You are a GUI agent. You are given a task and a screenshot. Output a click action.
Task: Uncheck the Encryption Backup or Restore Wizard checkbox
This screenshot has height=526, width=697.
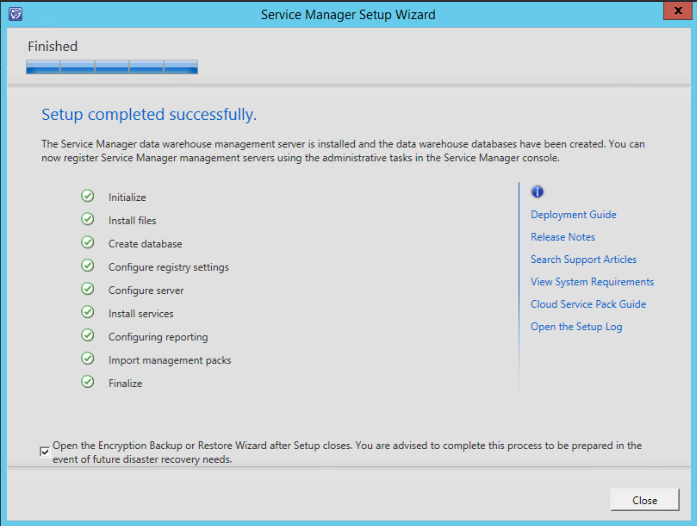[45, 451]
